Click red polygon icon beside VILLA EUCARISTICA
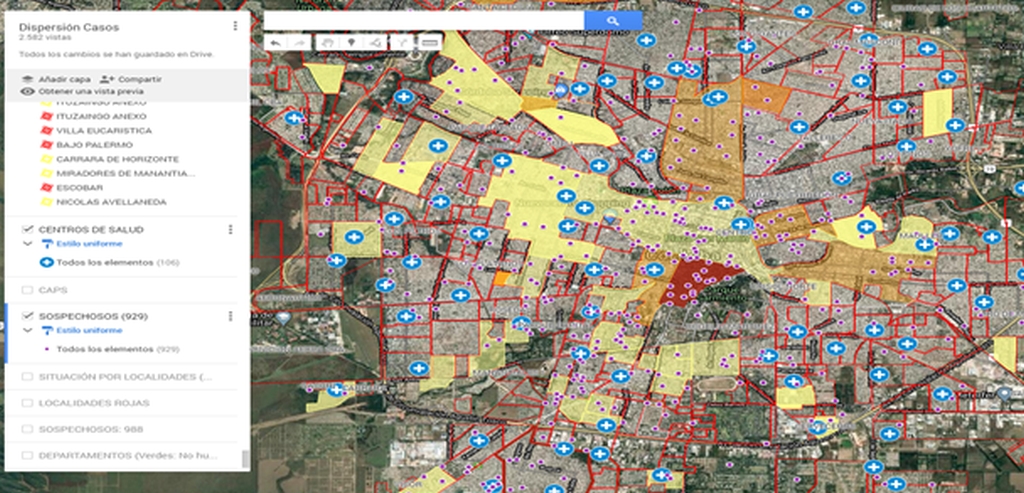 pyautogui.click(x=46, y=131)
